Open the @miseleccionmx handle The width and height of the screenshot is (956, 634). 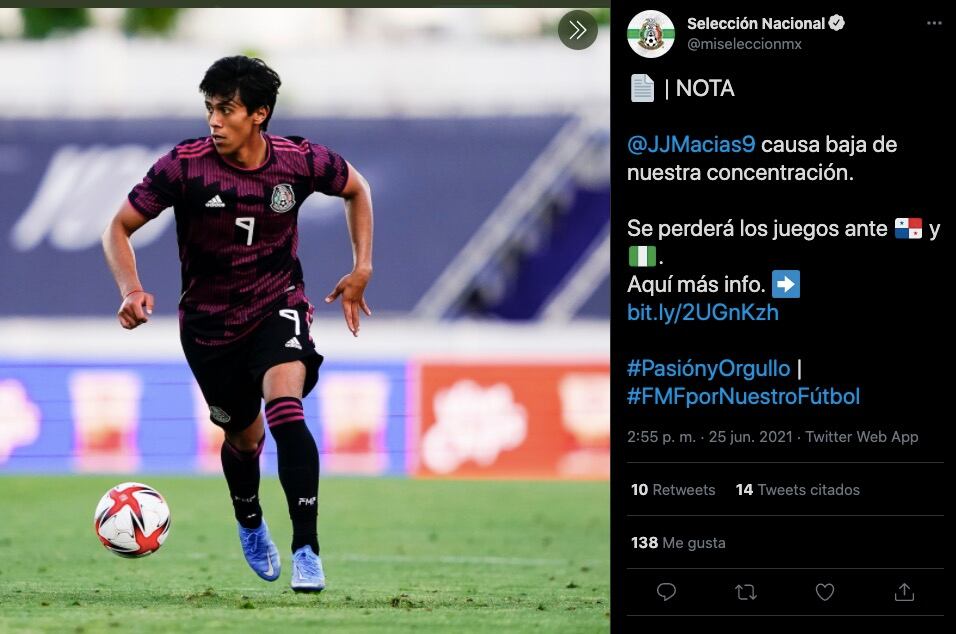744,44
